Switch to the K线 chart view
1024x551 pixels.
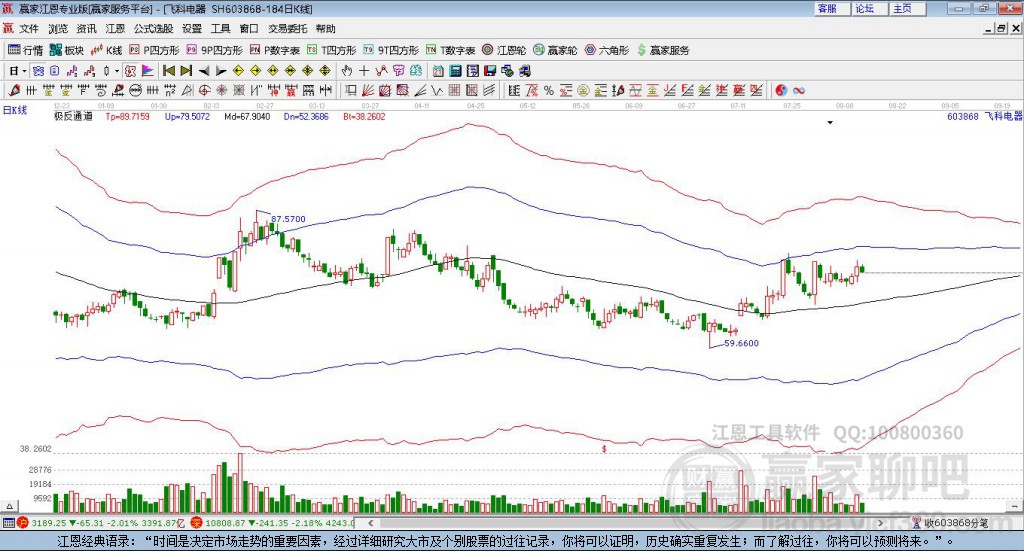(x=106, y=50)
